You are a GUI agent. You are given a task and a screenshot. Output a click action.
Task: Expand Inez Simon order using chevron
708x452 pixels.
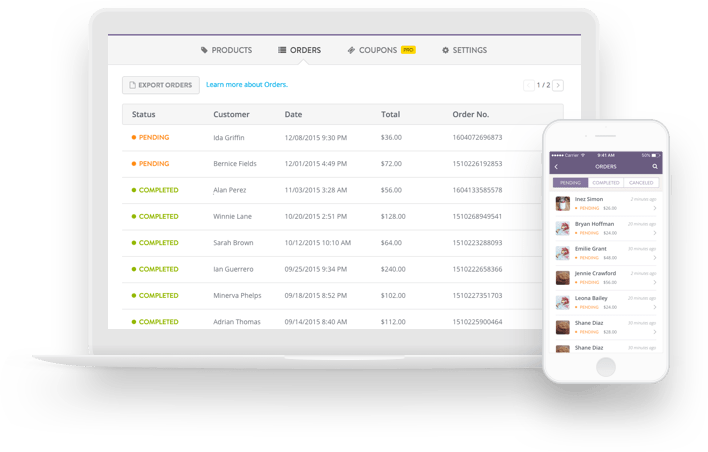click(655, 208)
